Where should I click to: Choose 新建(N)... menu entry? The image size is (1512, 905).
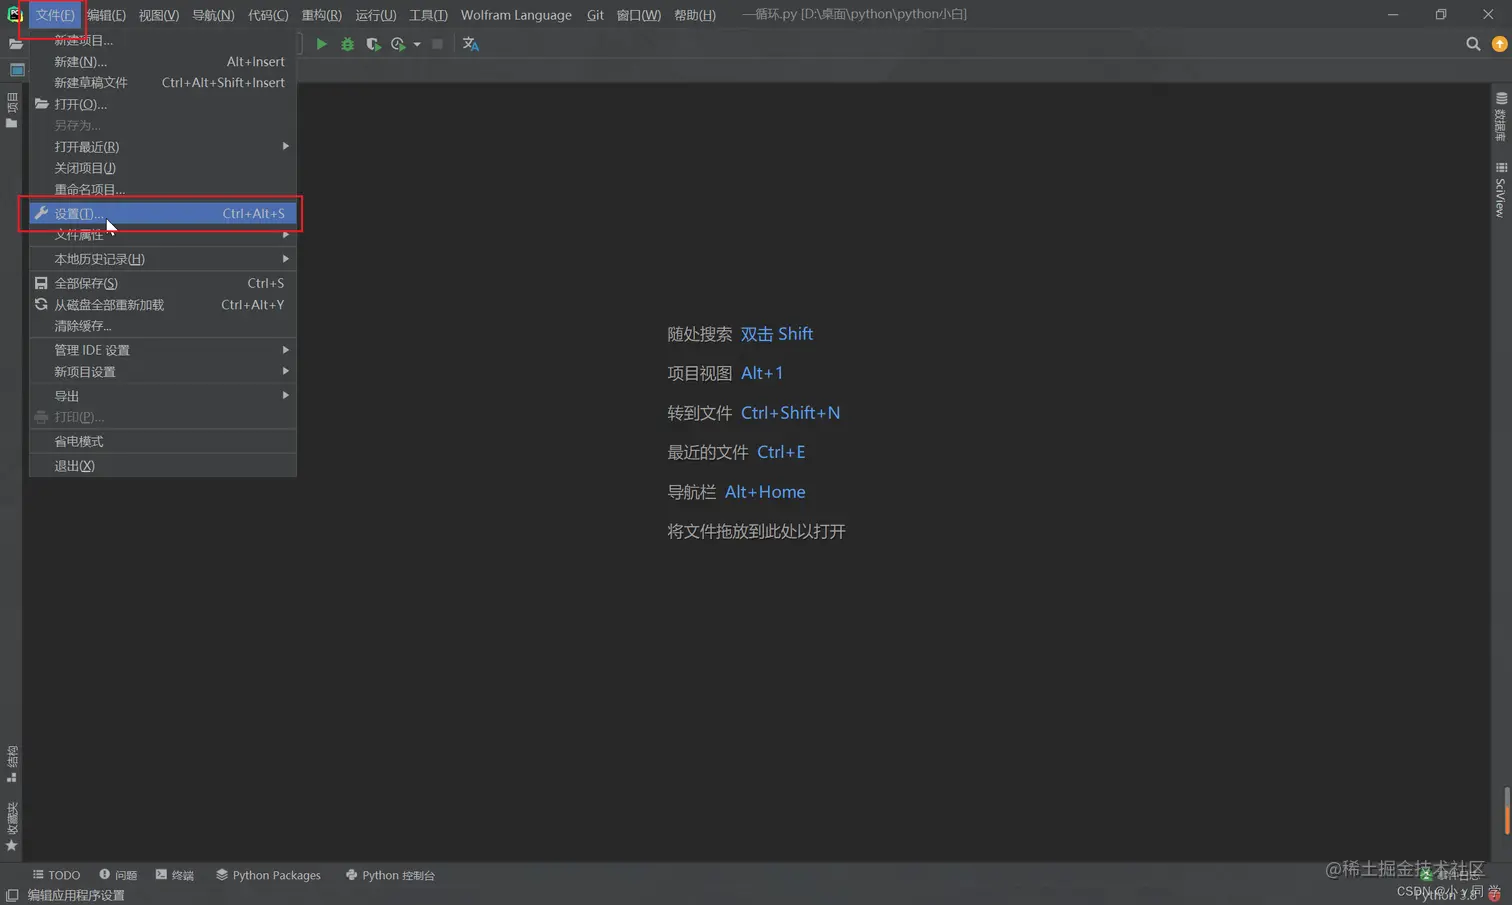(163, 61)
